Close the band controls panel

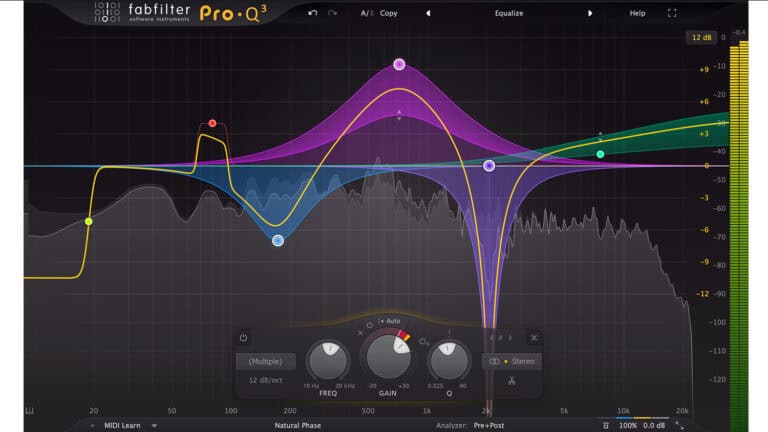tap(534, 337)
